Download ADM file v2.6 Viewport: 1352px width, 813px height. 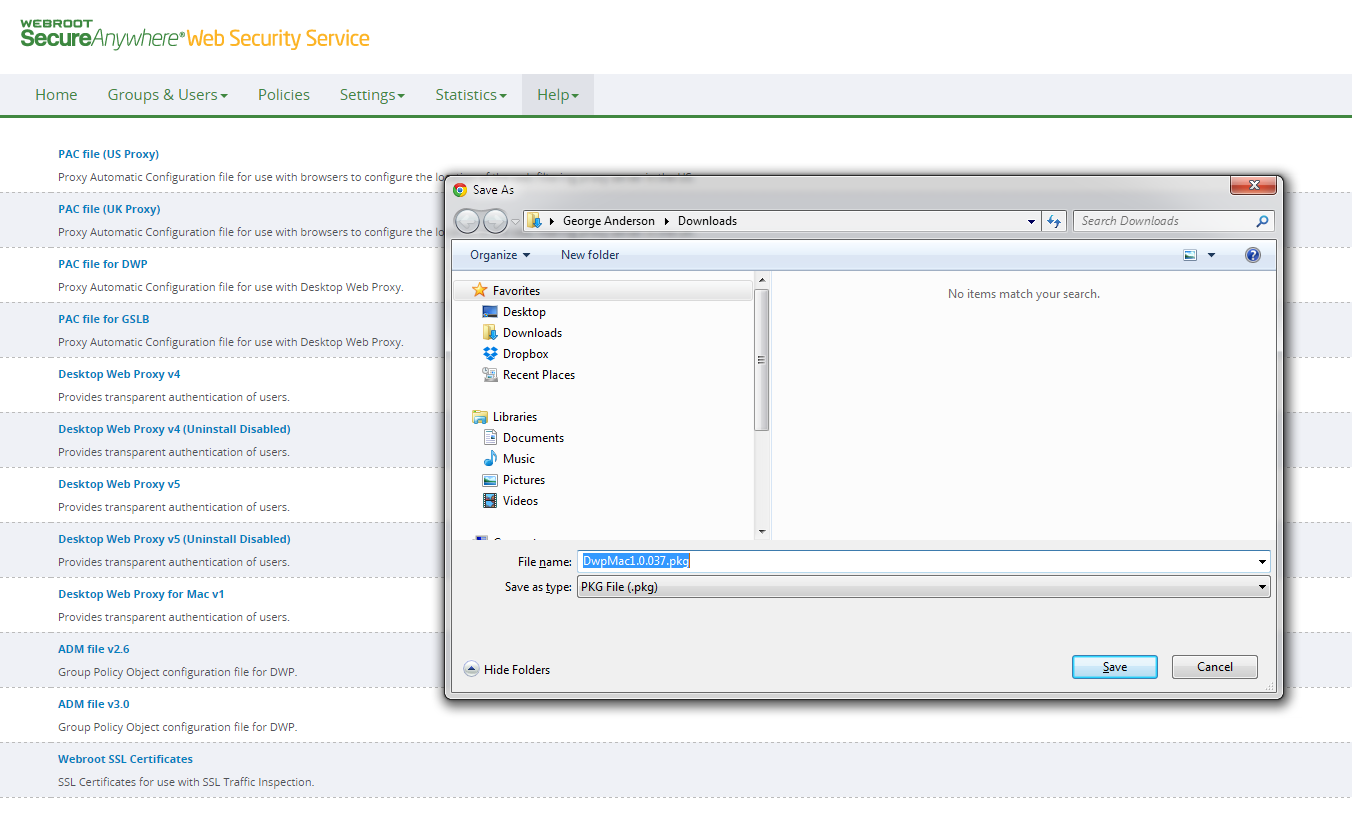pos(94,649)
